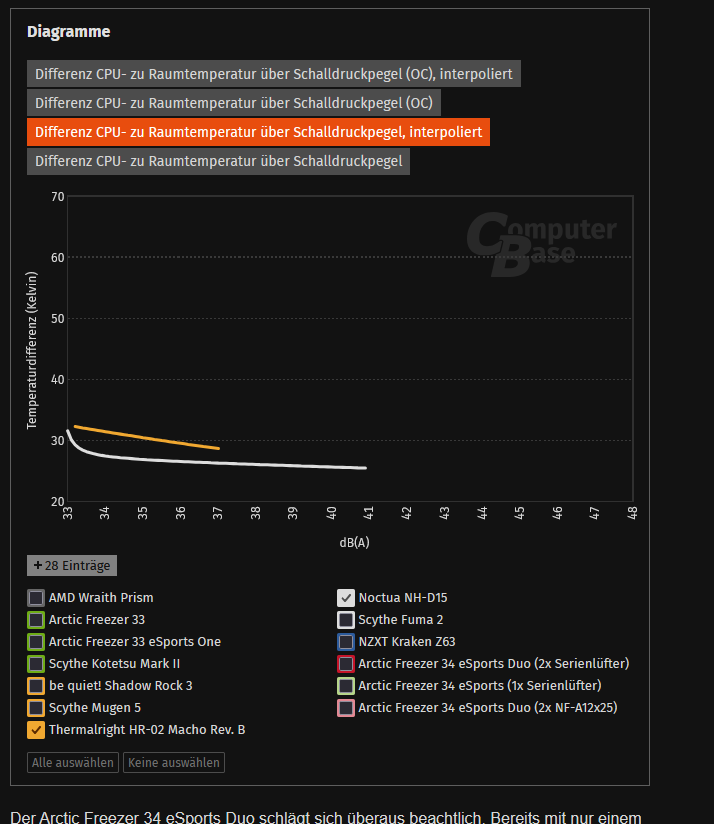714x824 pixels.
Task: Click the 'NZXT Kraken Z63' legend label
Action: coord(407,642)
